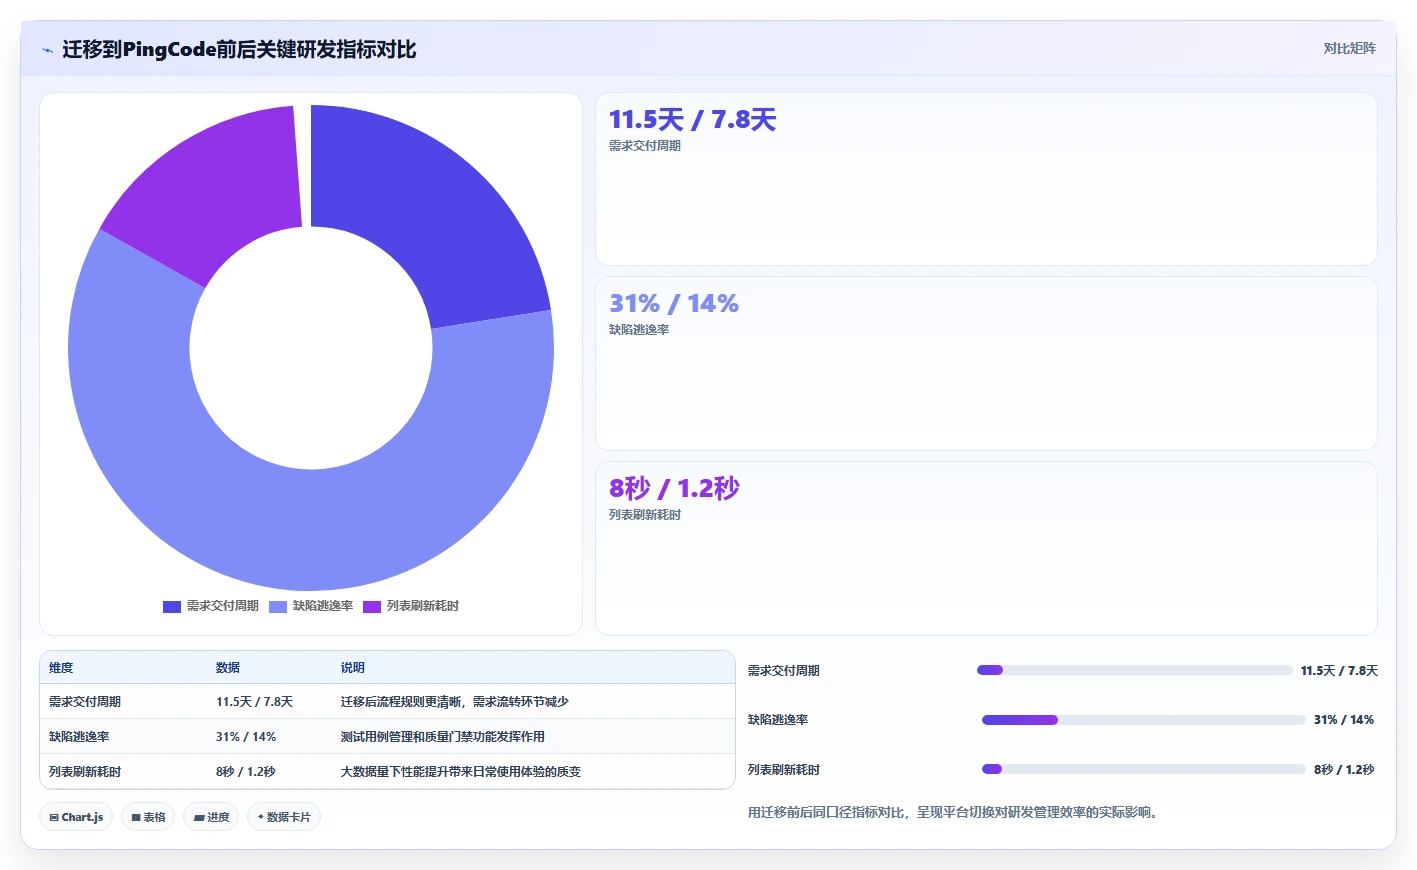Click the 列表刷新耗时 progress bar

[x=1144, y=769]
